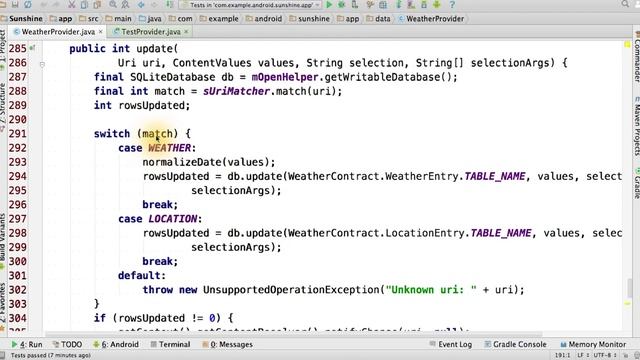Click the green Run button
Screen dimensions: 640x360
coord(329,4)
